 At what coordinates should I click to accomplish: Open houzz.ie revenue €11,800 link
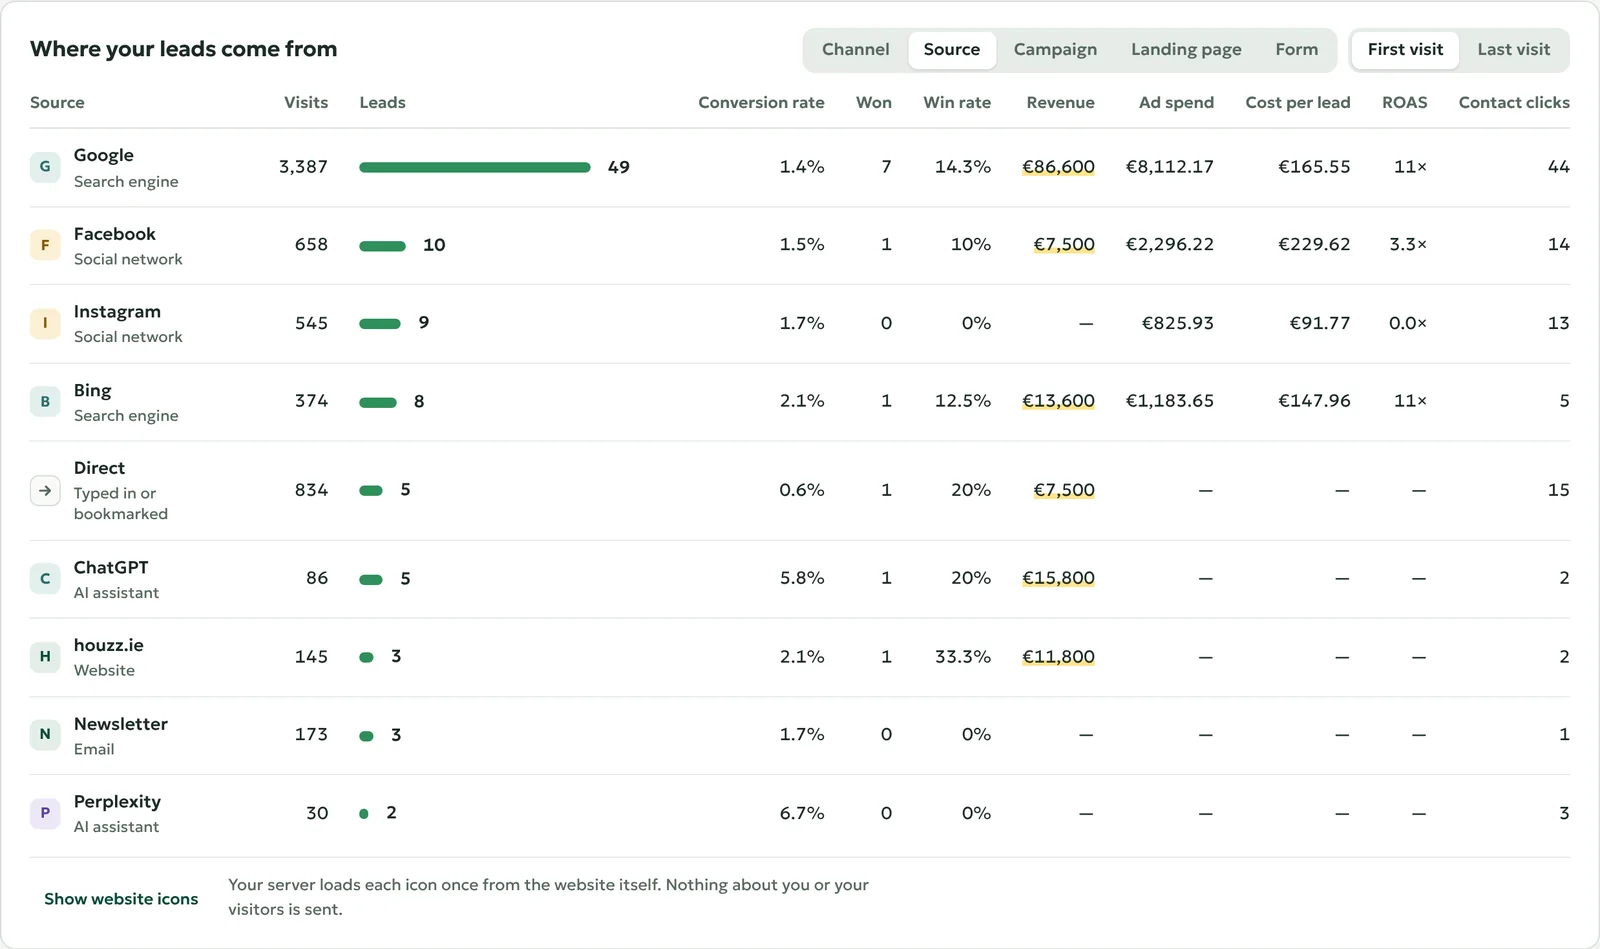[1058, 657]
